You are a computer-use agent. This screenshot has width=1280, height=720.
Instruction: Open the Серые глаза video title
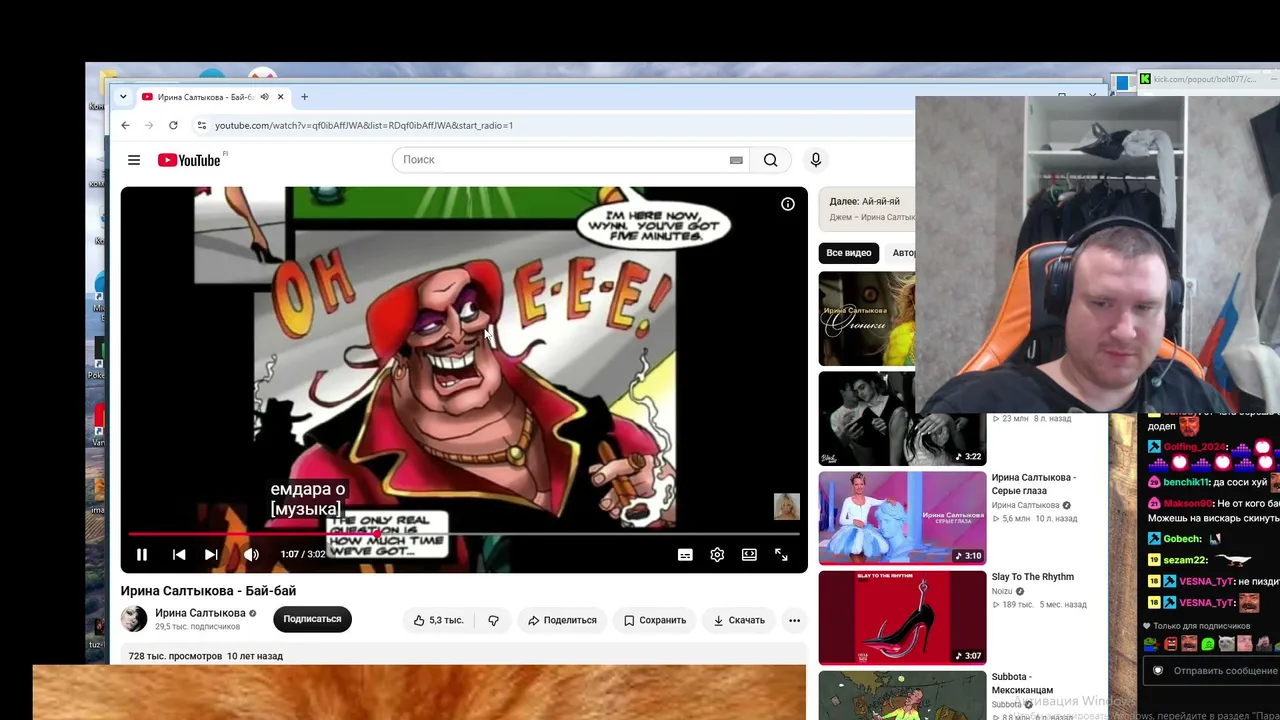click(1033, 483)
